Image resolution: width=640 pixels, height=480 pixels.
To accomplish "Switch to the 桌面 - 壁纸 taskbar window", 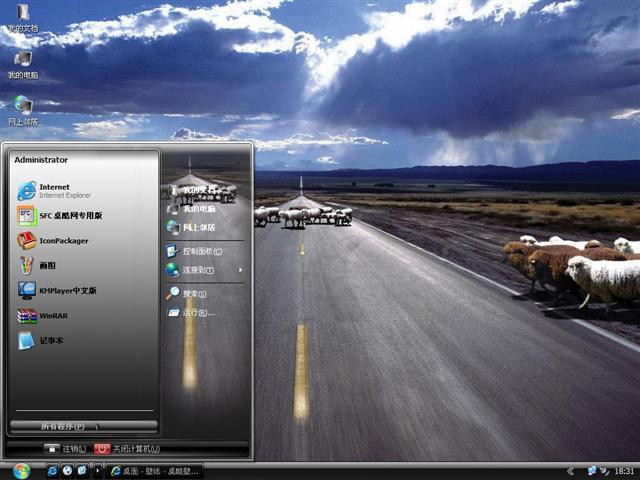I will click(x=155, y=471).
